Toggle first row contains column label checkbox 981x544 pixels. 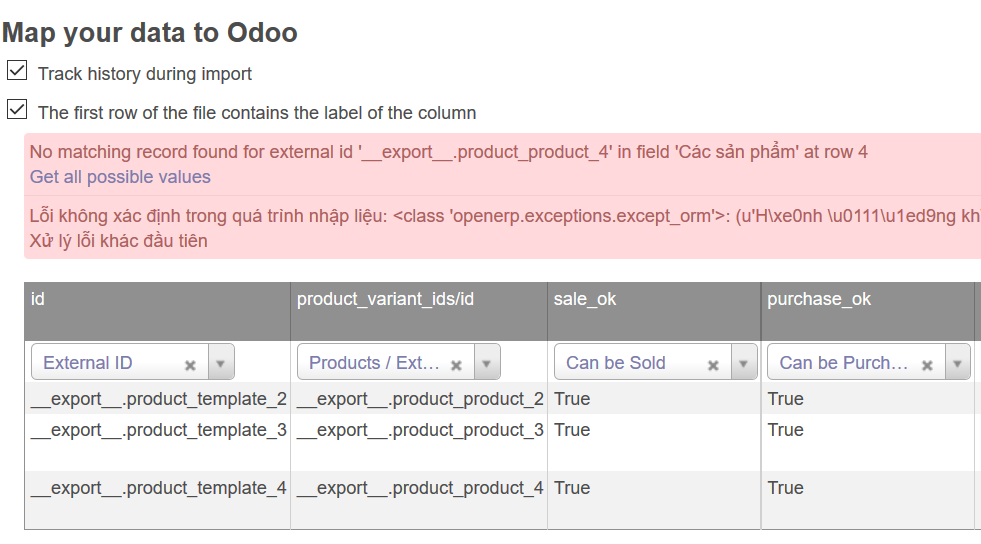[x=17, y=109]
